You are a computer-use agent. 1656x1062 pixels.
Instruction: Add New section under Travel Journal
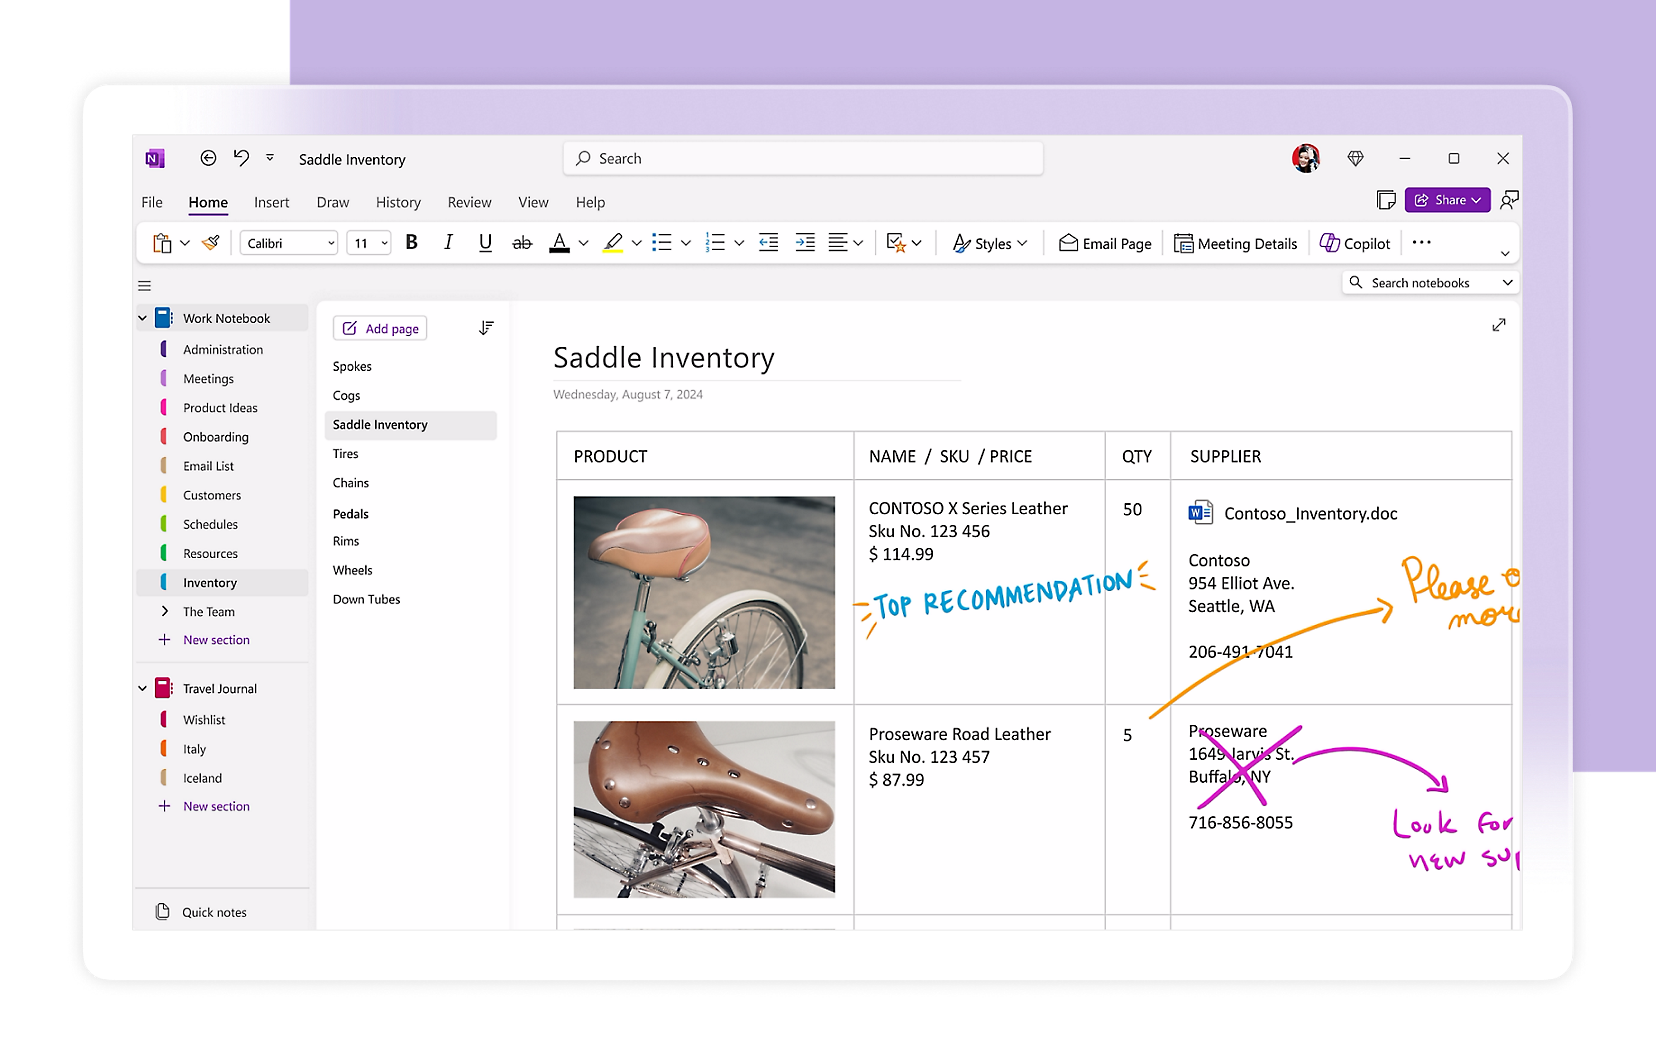coord(205,806)
